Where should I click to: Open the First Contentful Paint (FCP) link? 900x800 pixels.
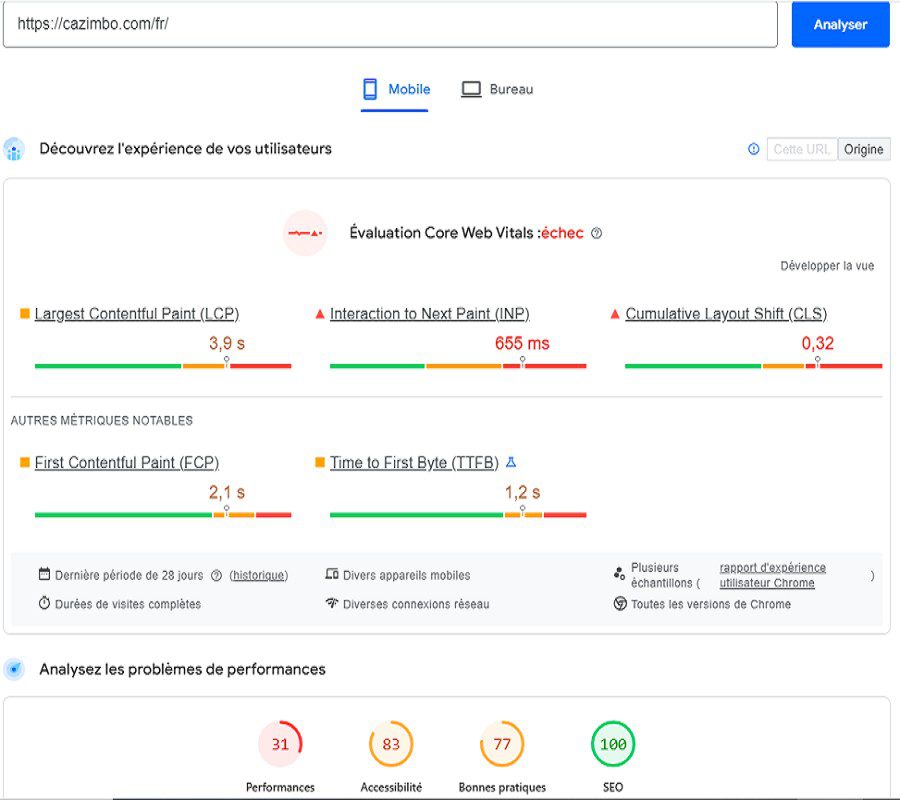click(127, 463)
